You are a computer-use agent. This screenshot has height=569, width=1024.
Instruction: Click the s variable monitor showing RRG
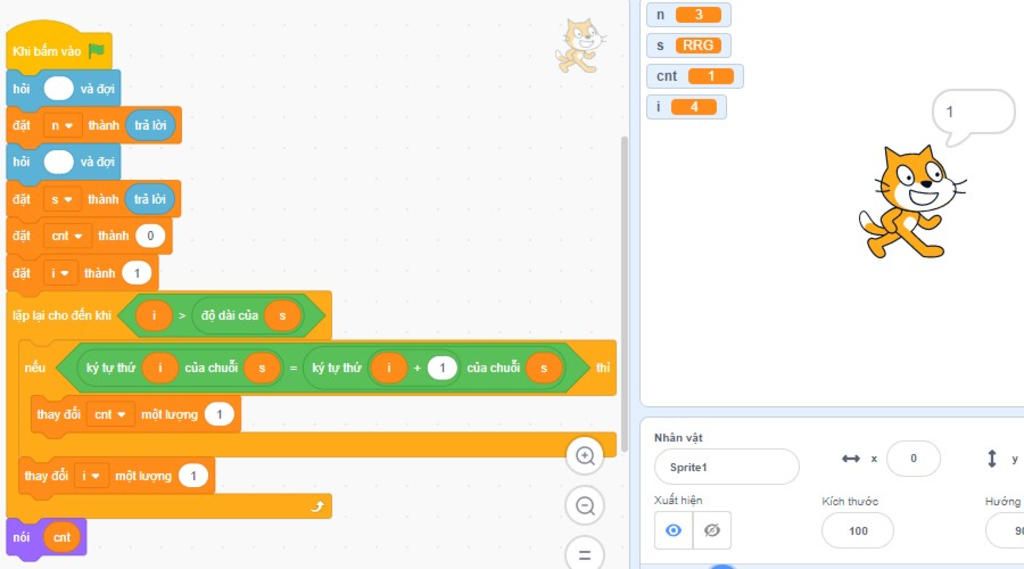[688, 45]
